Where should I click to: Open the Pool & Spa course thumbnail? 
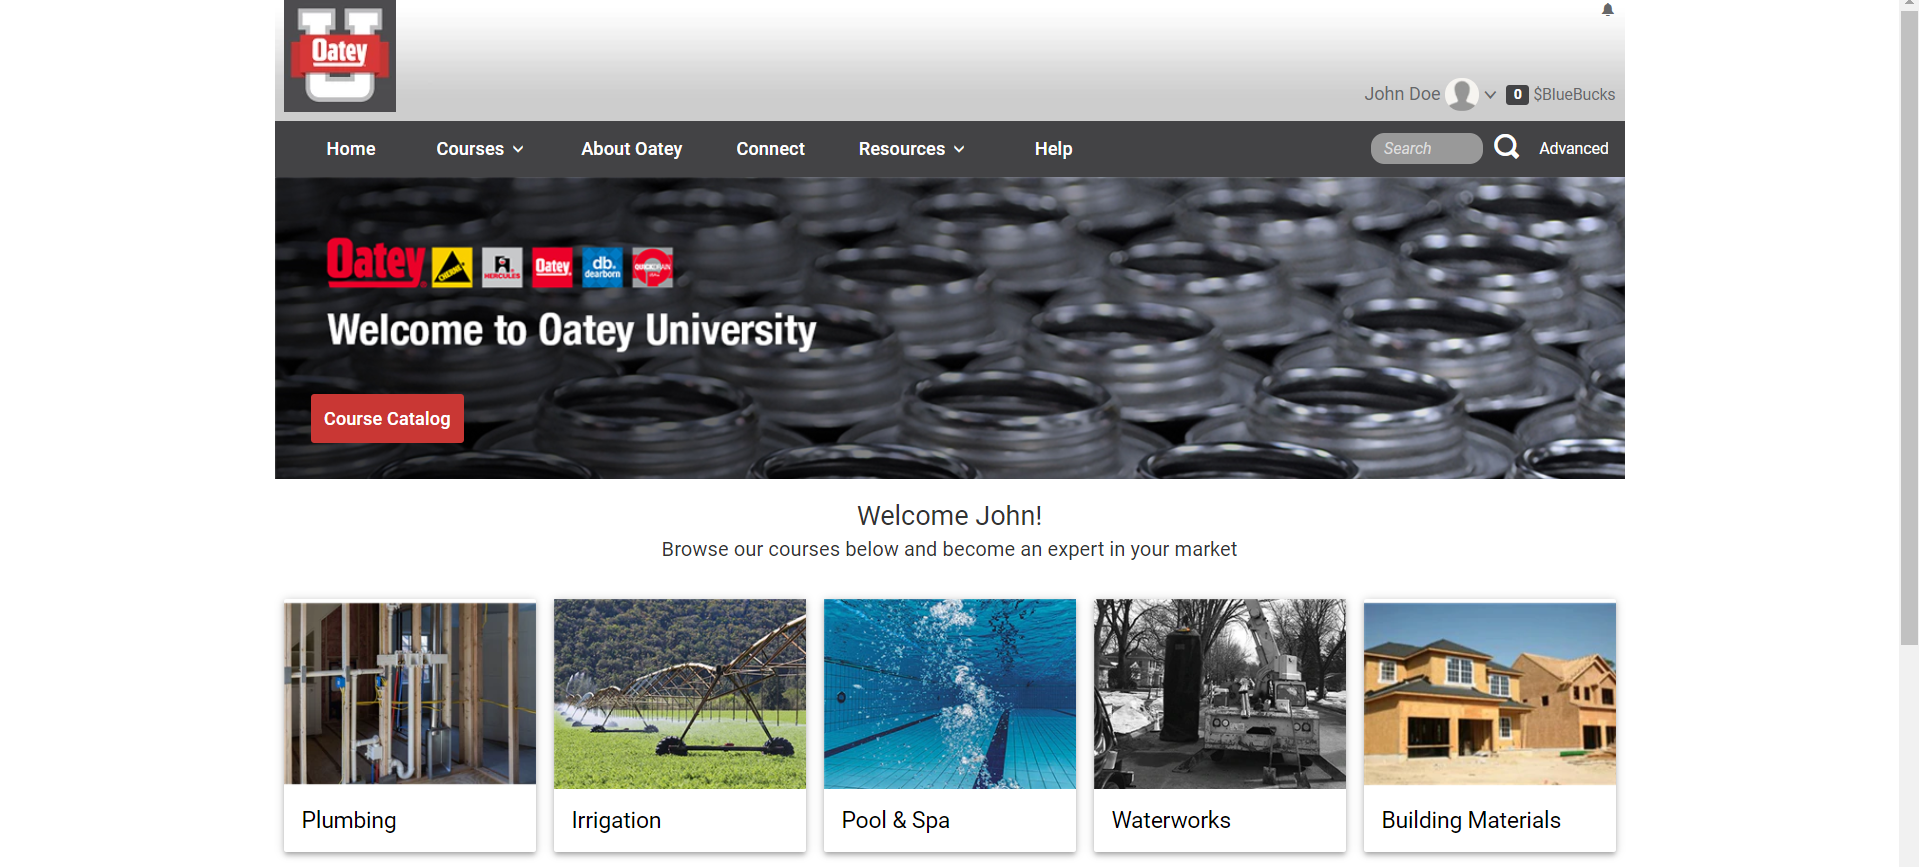[950, 694]
